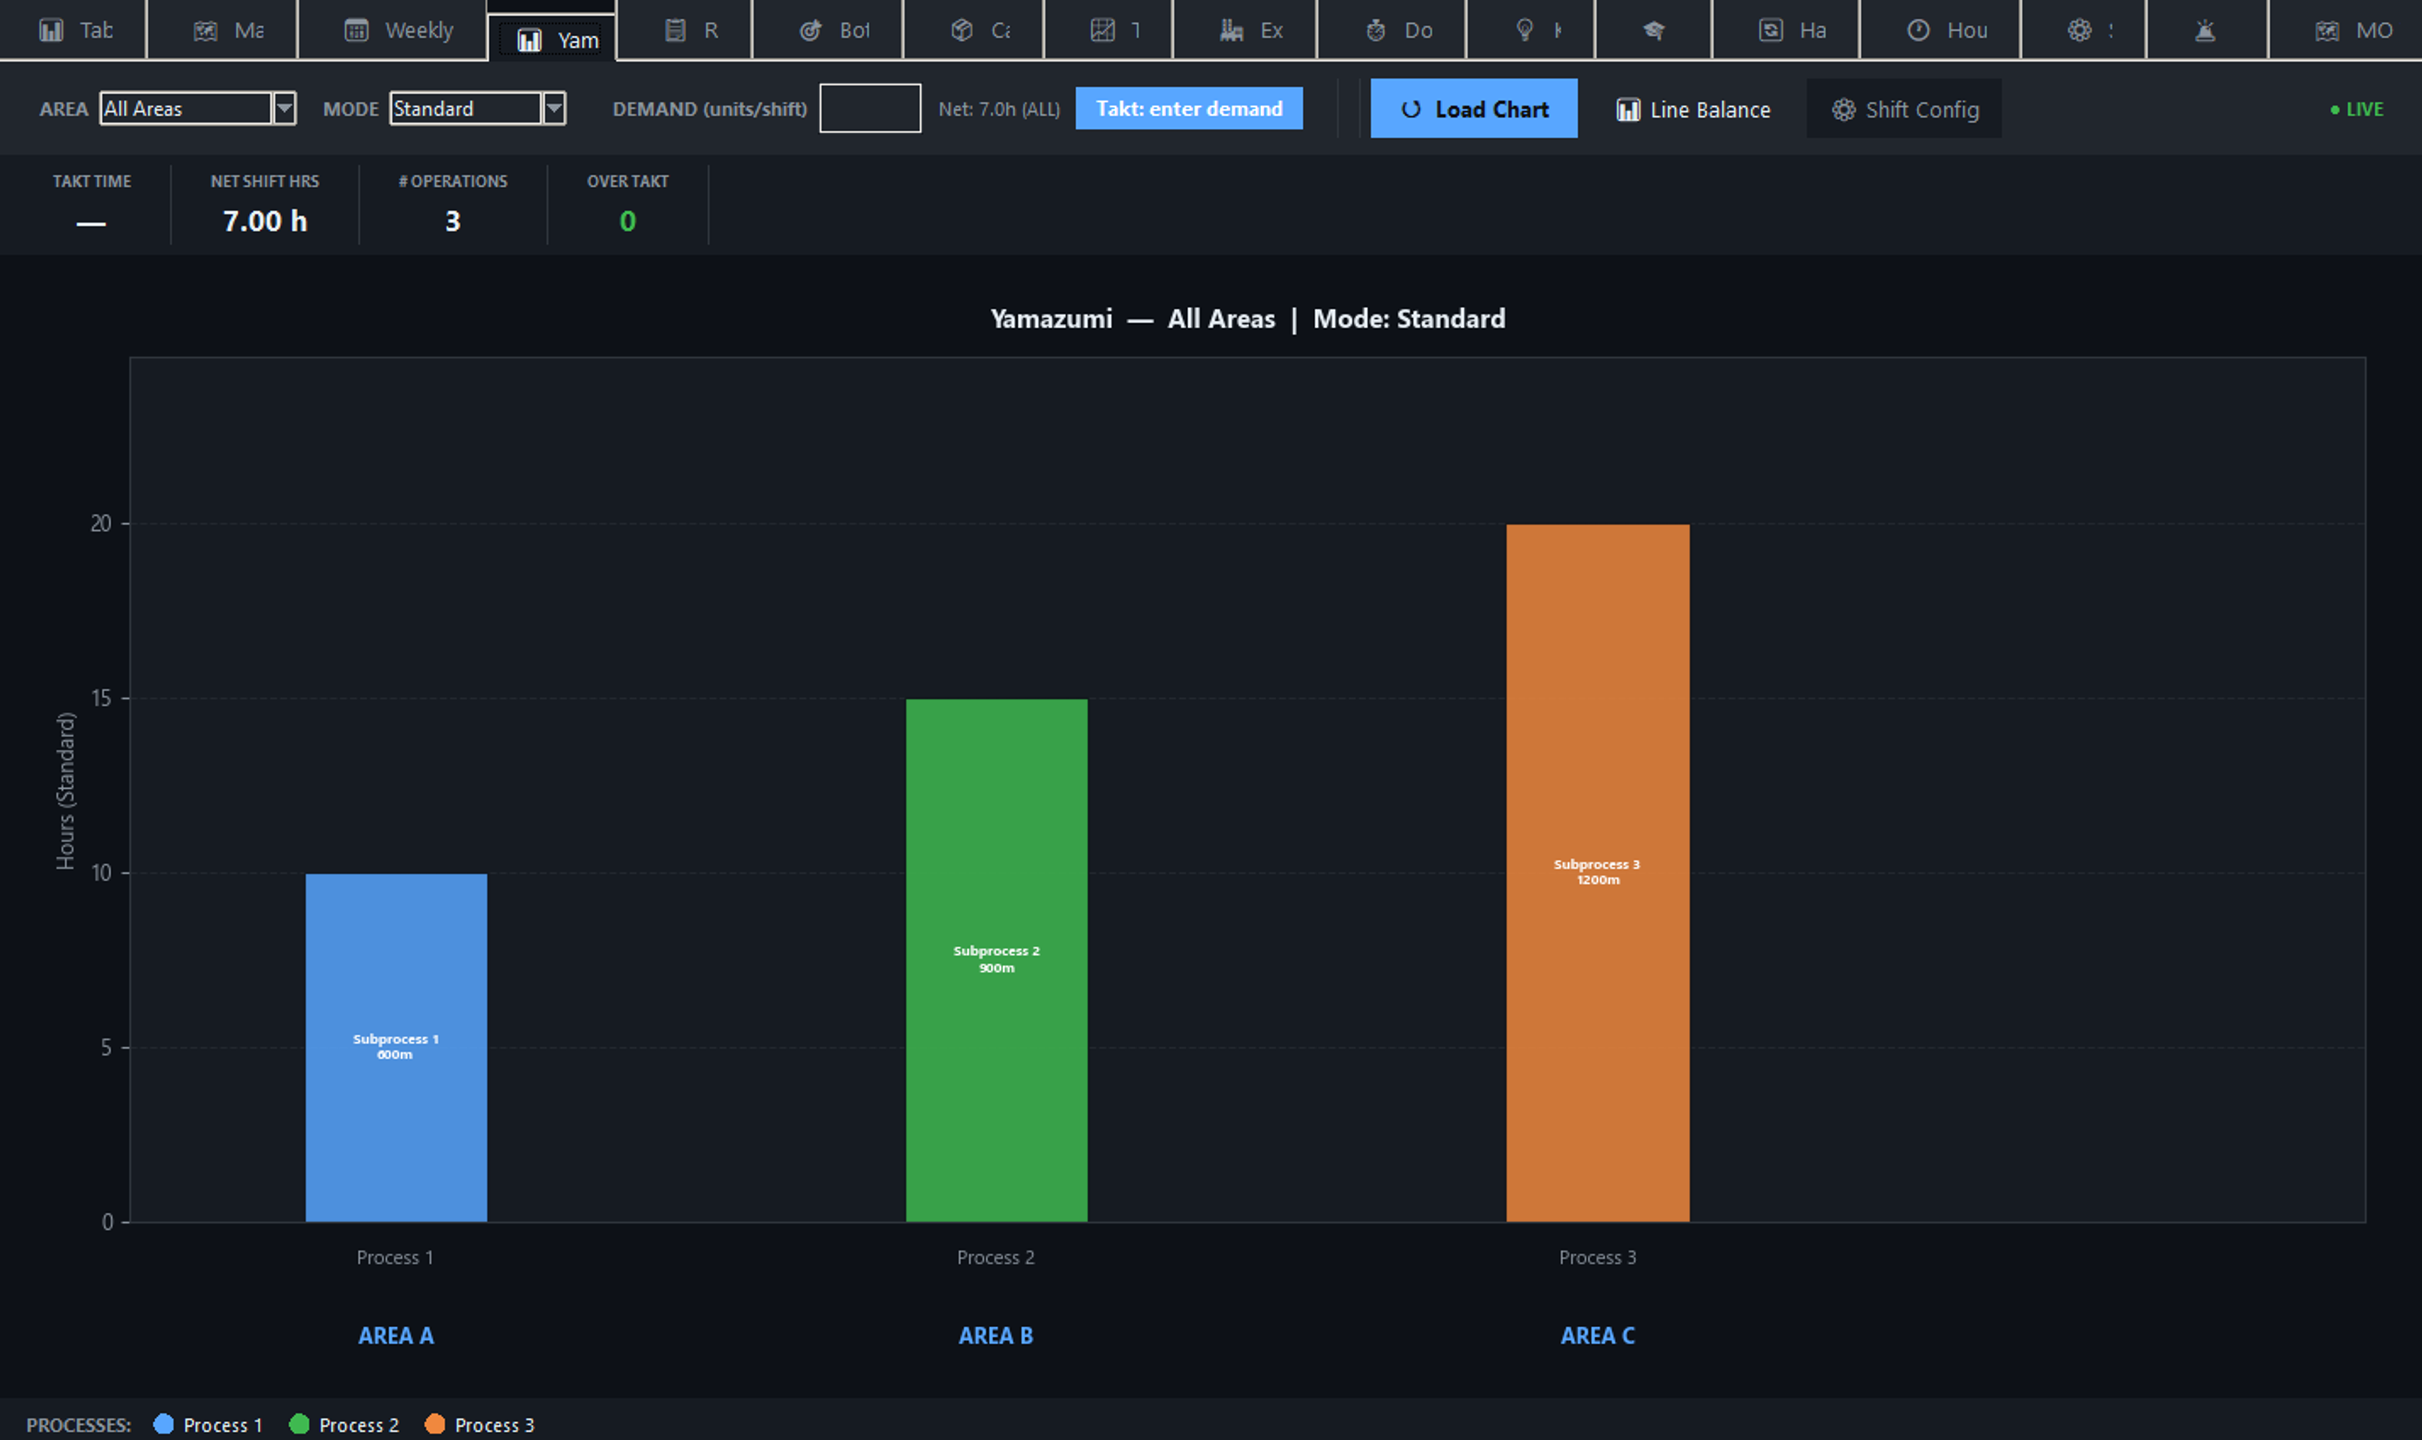This screenshot has height=1440, width=2422.
Task: Click the AREA A label
Action: click(x=396, y=1335)
